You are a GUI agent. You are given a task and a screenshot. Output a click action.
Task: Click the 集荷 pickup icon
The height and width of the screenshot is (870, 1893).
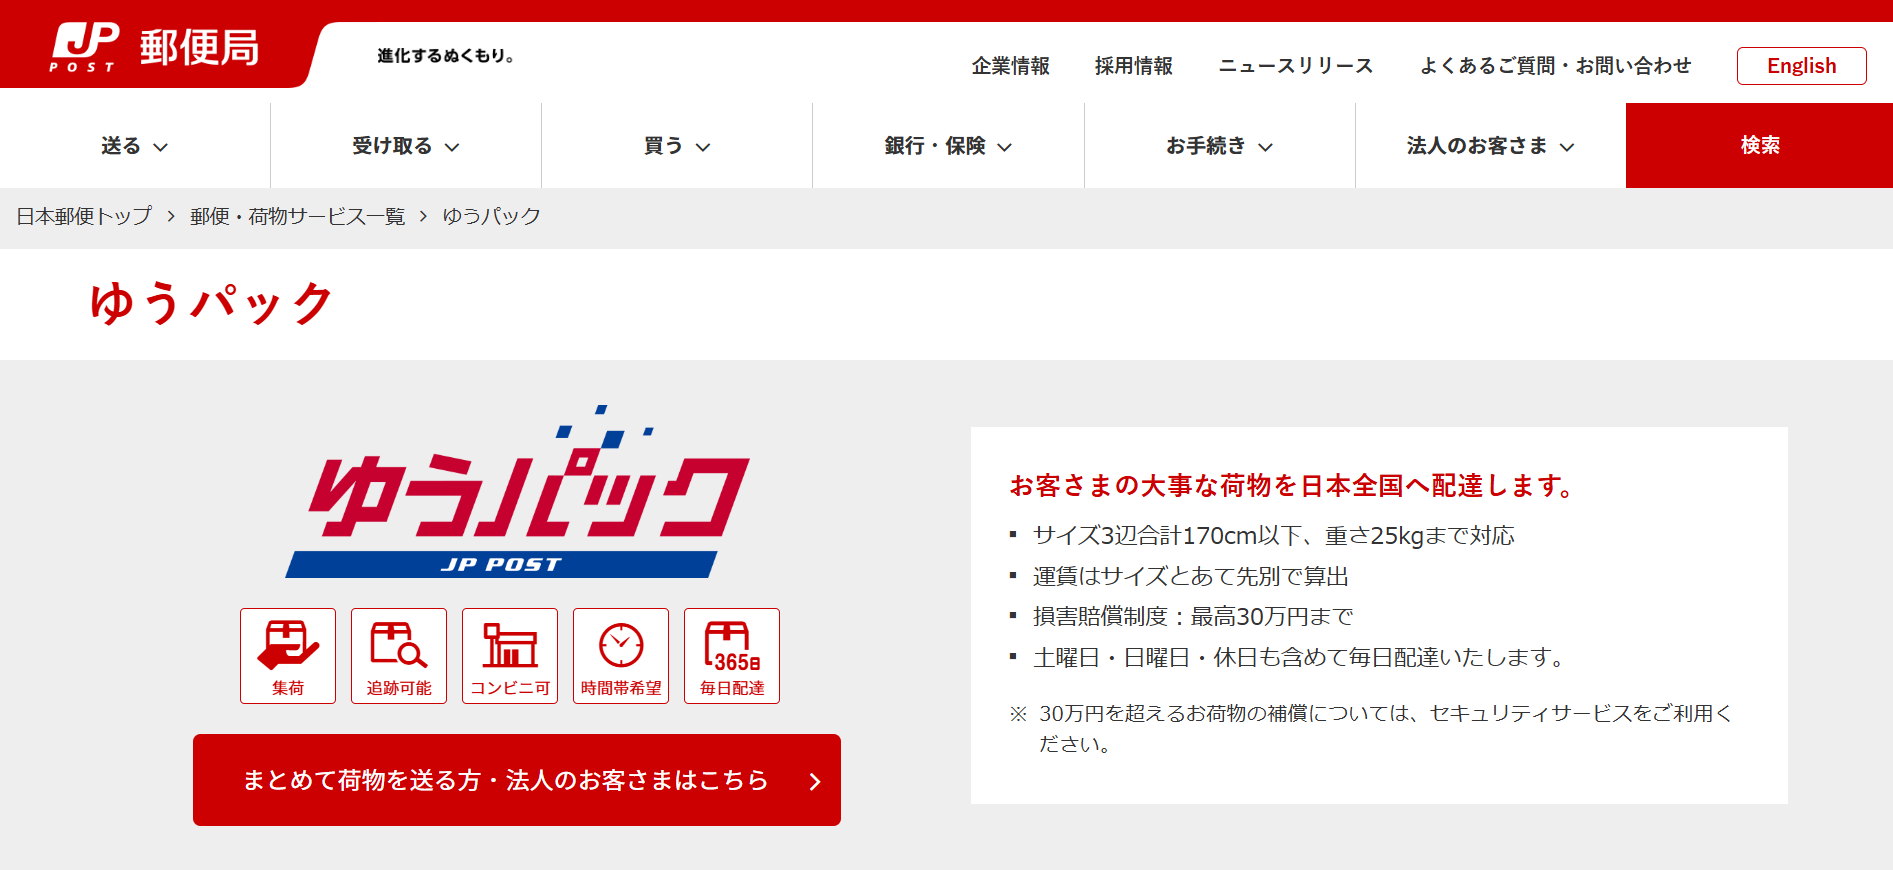pyautogui.click(x=288, y=655)
